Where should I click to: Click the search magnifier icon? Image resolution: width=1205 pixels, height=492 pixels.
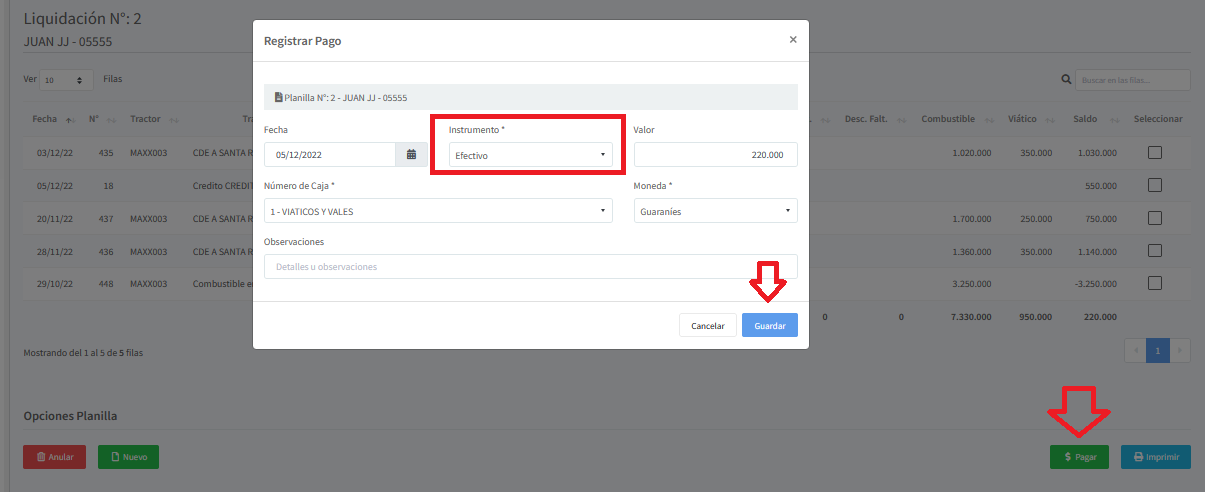tap(1066, 79)
